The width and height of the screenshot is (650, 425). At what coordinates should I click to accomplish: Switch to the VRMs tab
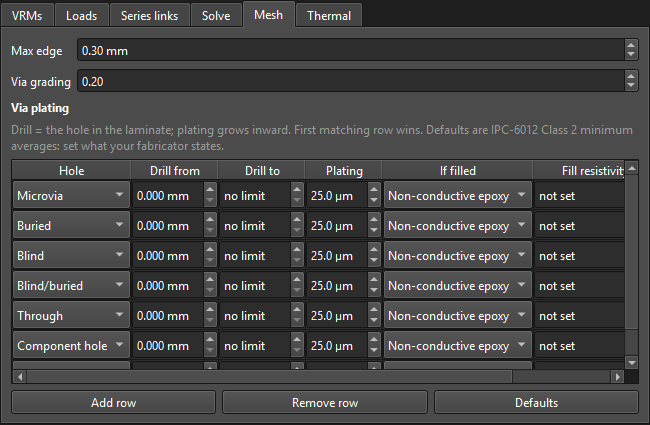[x=27, y=16]
